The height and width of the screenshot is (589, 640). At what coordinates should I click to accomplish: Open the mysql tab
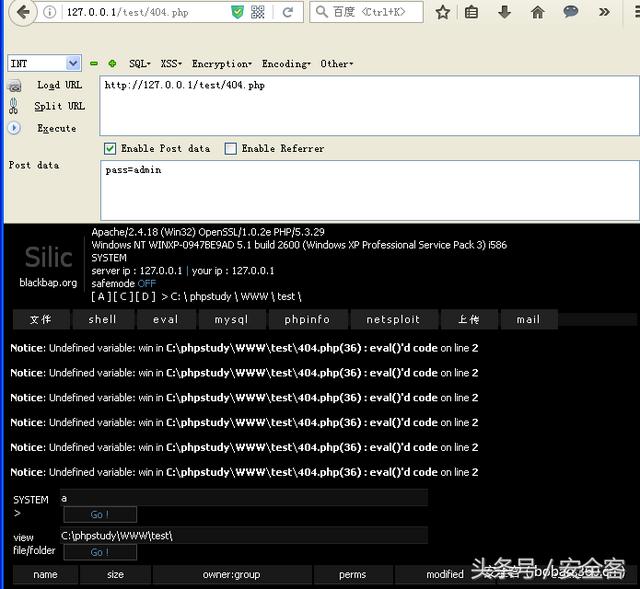232,319
